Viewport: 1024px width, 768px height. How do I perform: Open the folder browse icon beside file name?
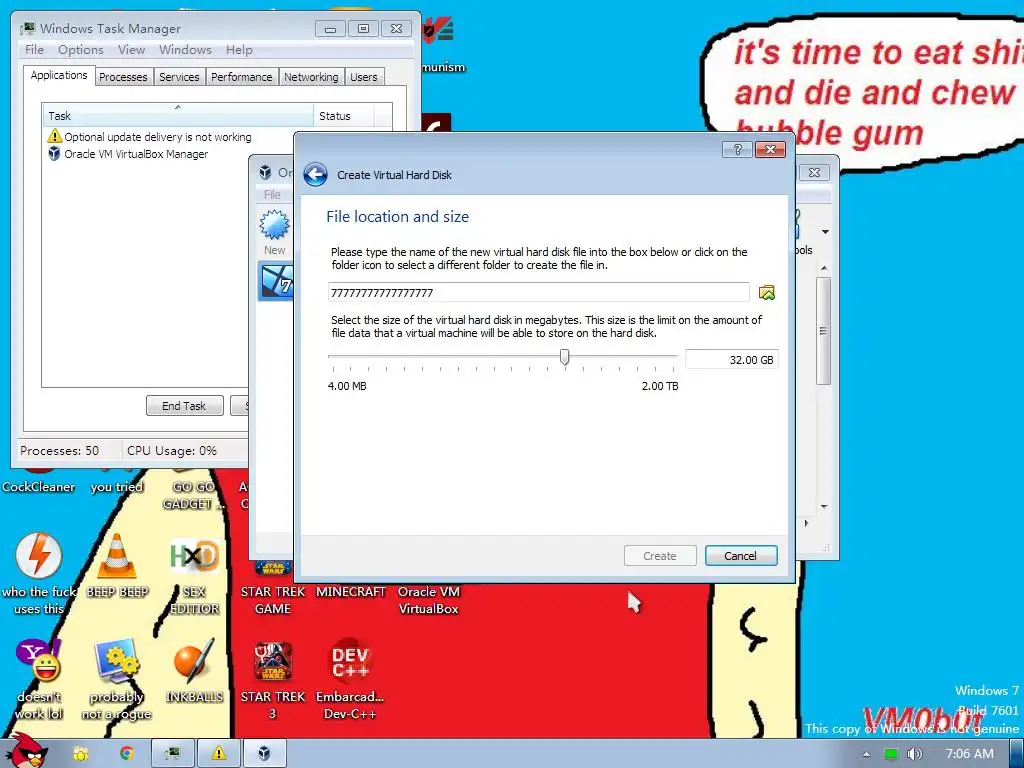coord(767,293)
